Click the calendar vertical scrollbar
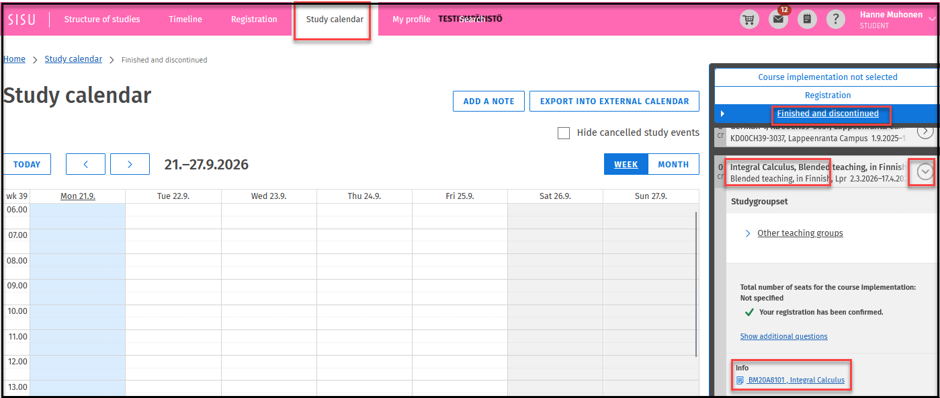Viewport: 940px width, 398px height. coord(696,285)
